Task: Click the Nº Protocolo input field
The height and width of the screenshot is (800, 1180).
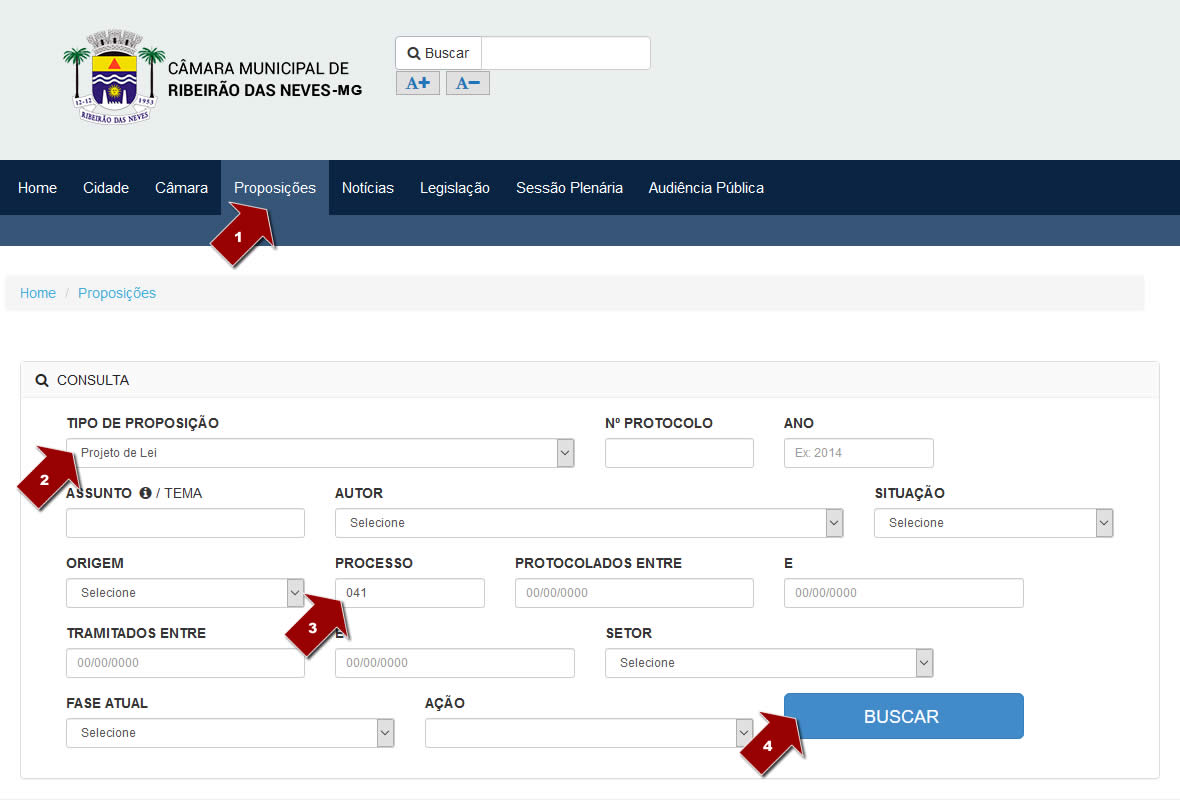Action: tap(679, 453)
